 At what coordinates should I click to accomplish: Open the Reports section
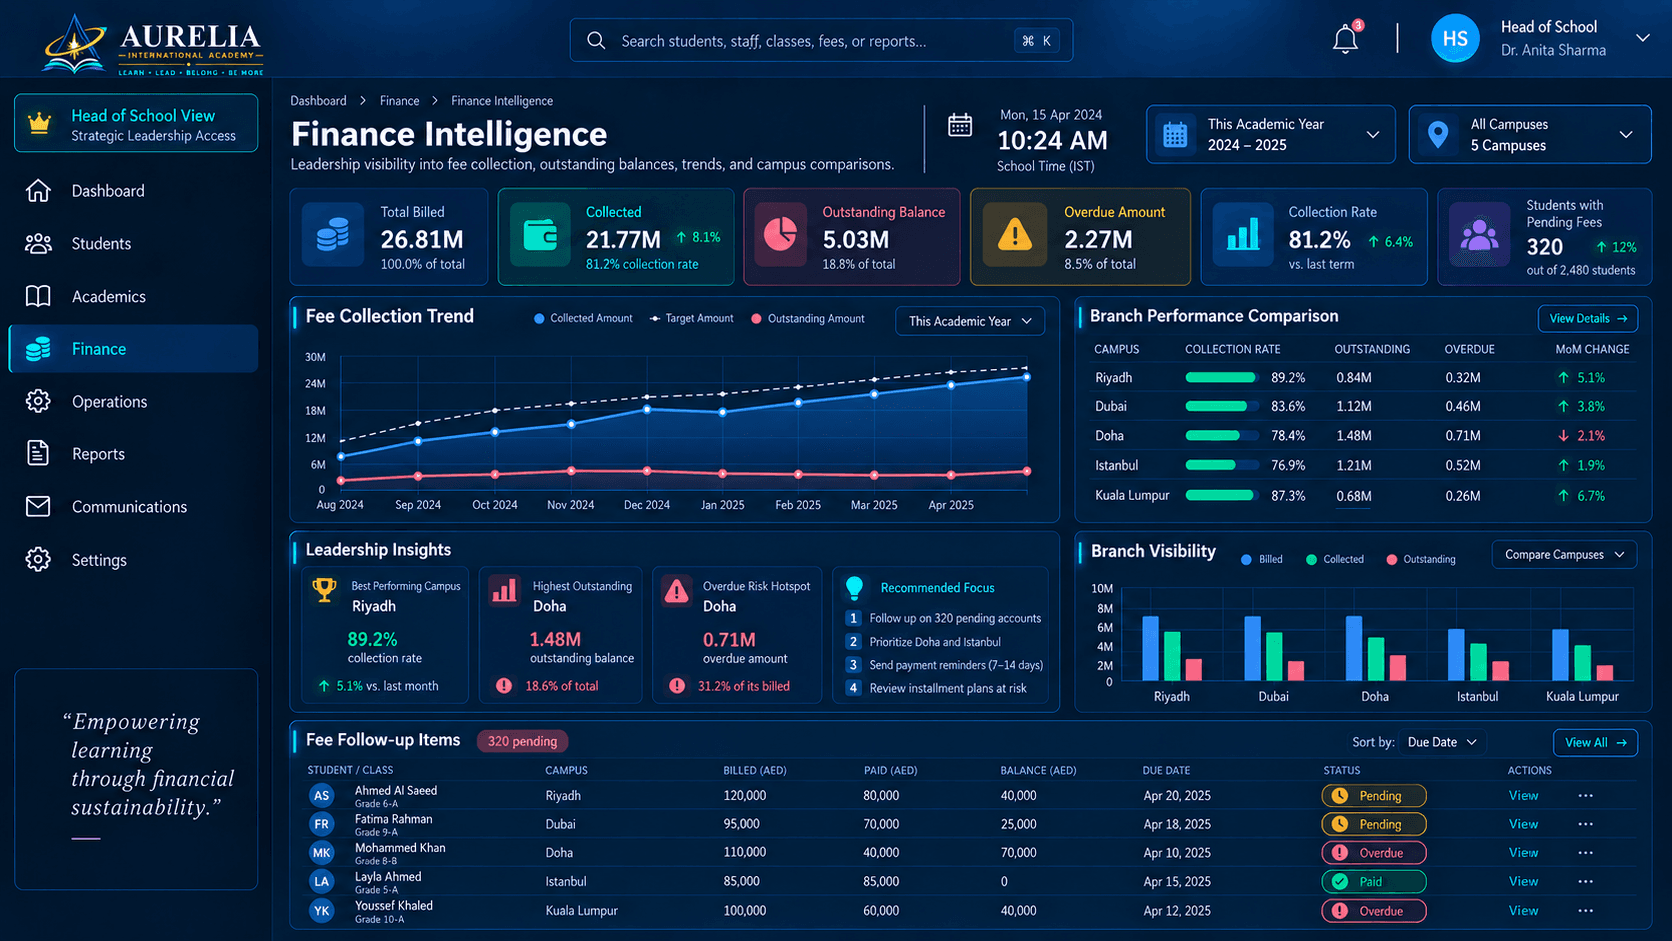[x=134, y=453]
